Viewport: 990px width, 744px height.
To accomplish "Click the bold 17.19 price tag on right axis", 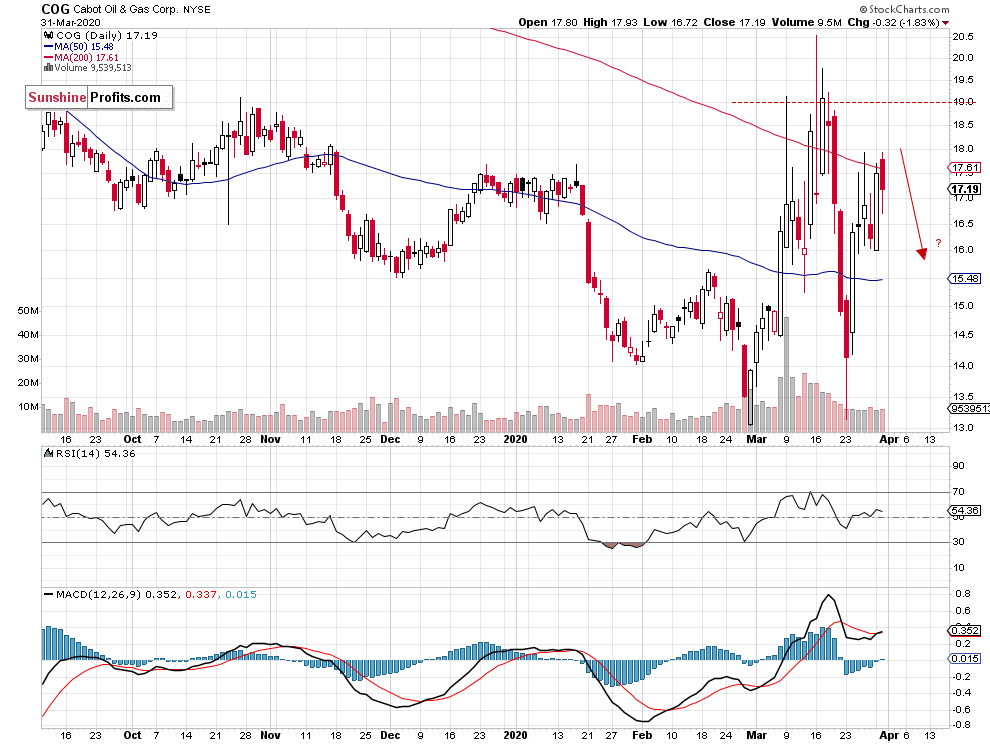I will [x=965, y=189].
